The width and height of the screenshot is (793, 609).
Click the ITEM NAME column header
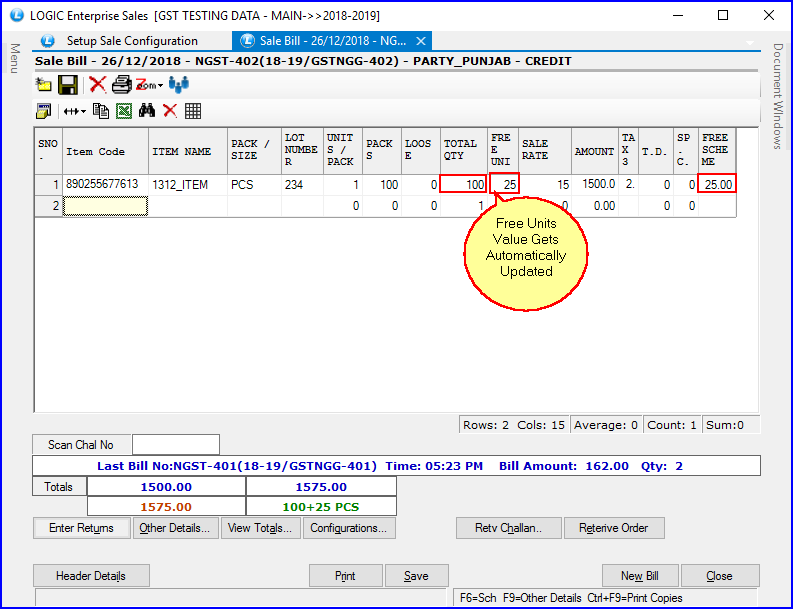click(x=188, y=151)
